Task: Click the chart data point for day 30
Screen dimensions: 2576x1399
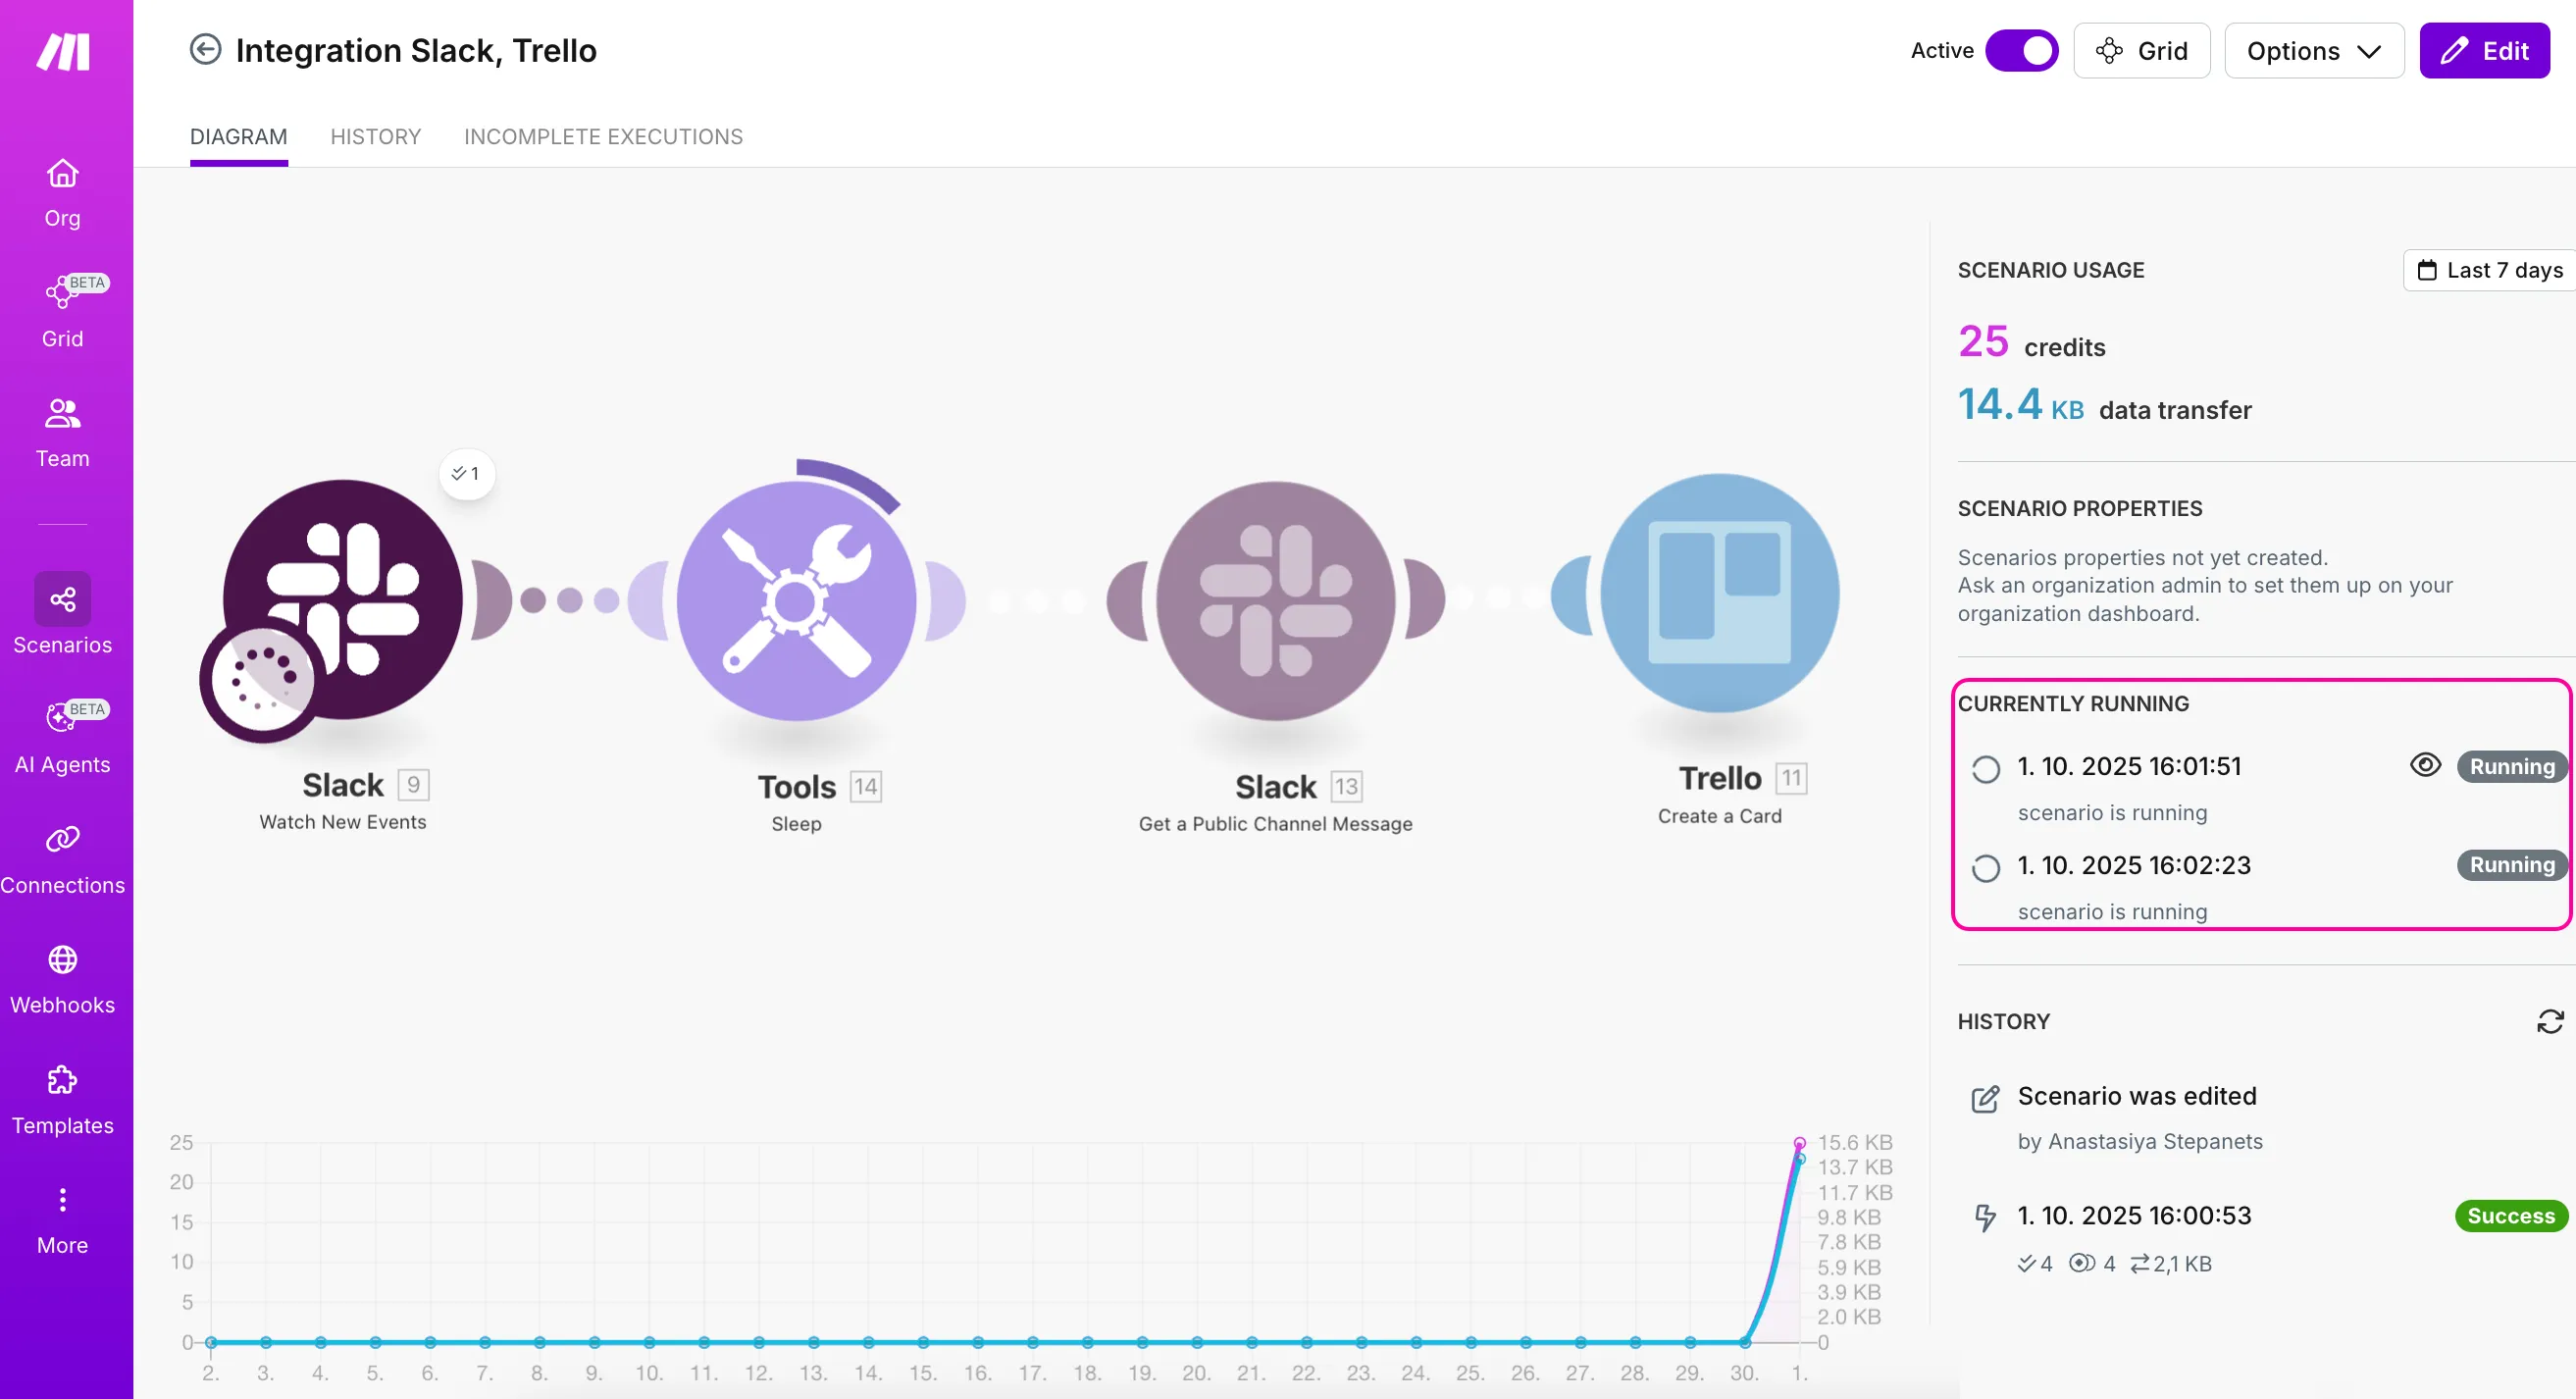Action: 1744,1342
